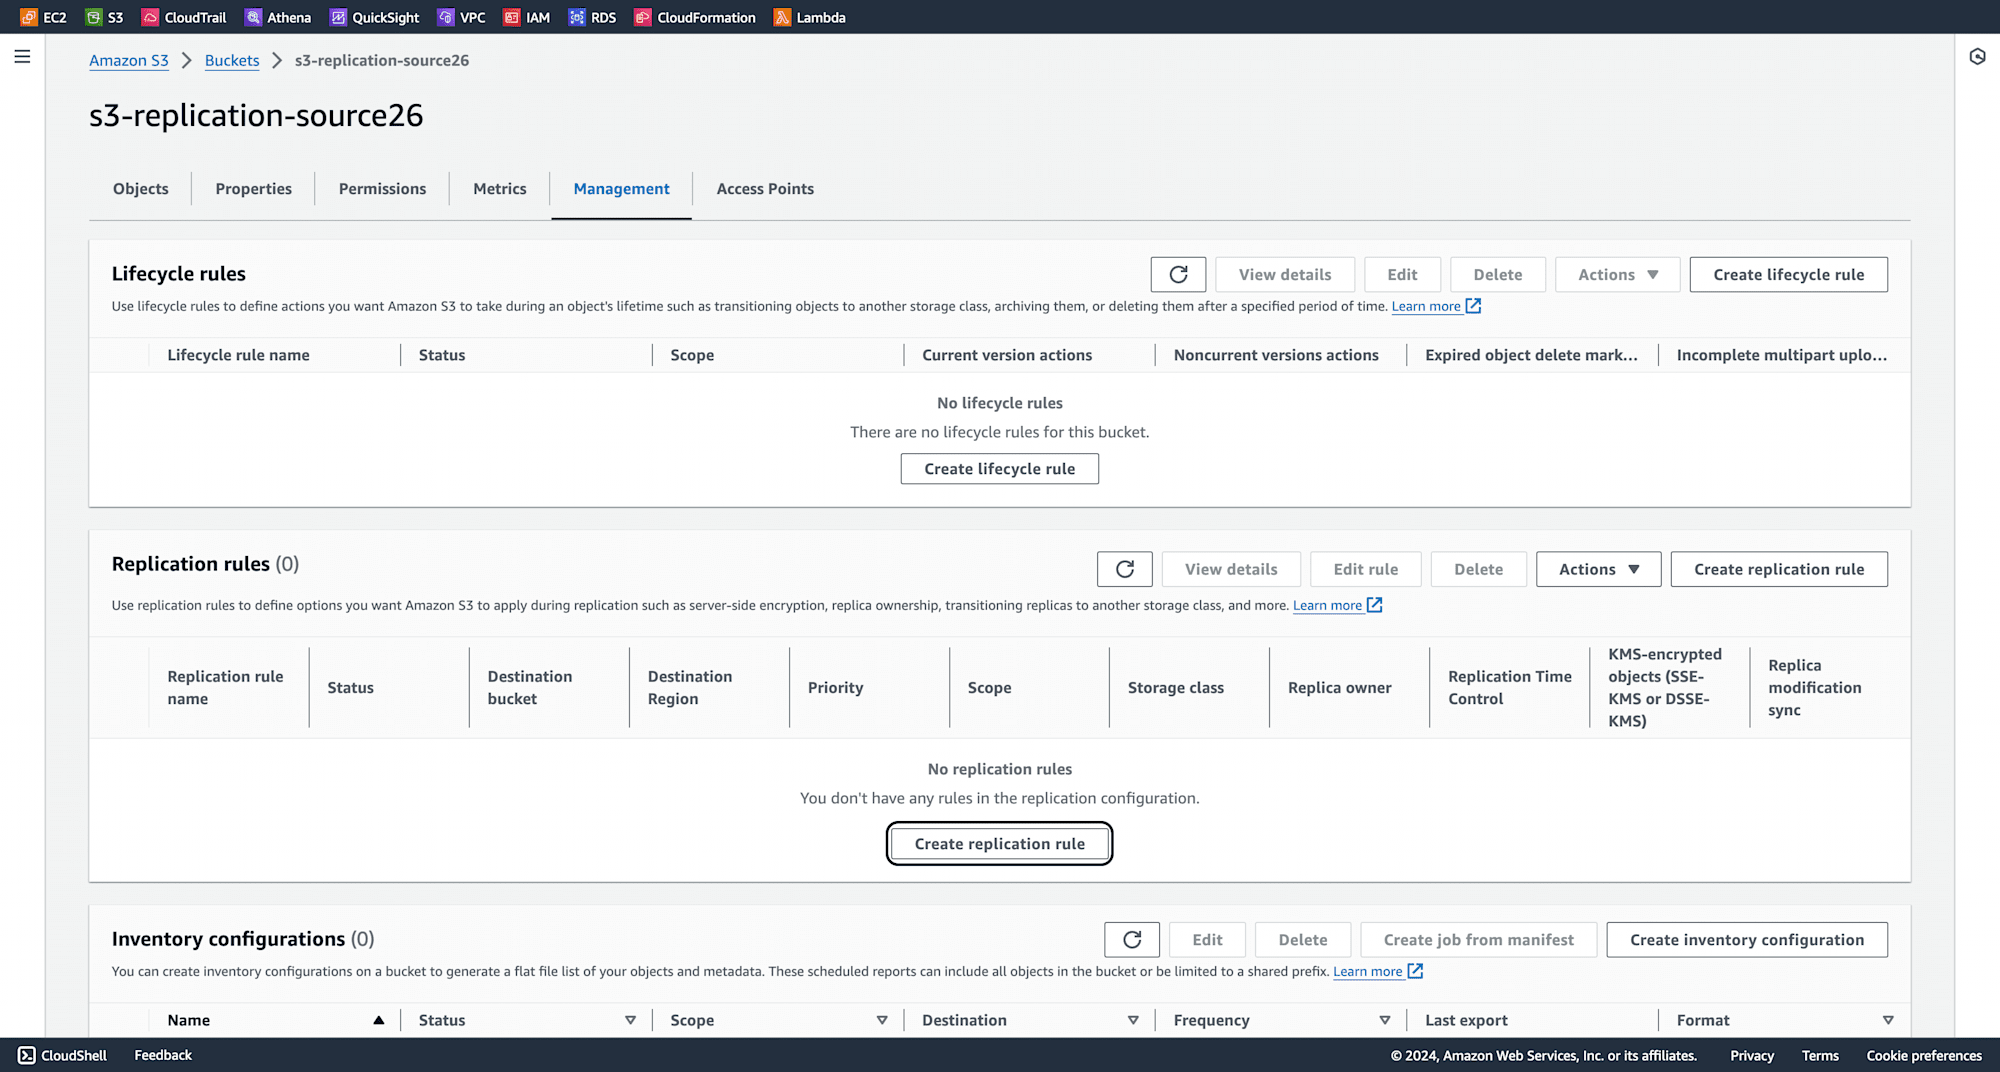Open Feedback in the footer
Screen dimensions: 2000x1072
click(163, 1055)
